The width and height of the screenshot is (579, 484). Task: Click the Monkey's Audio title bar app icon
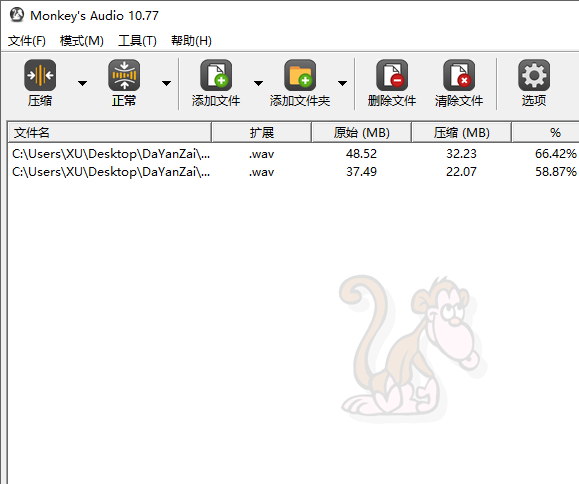(x=17, y=15)
